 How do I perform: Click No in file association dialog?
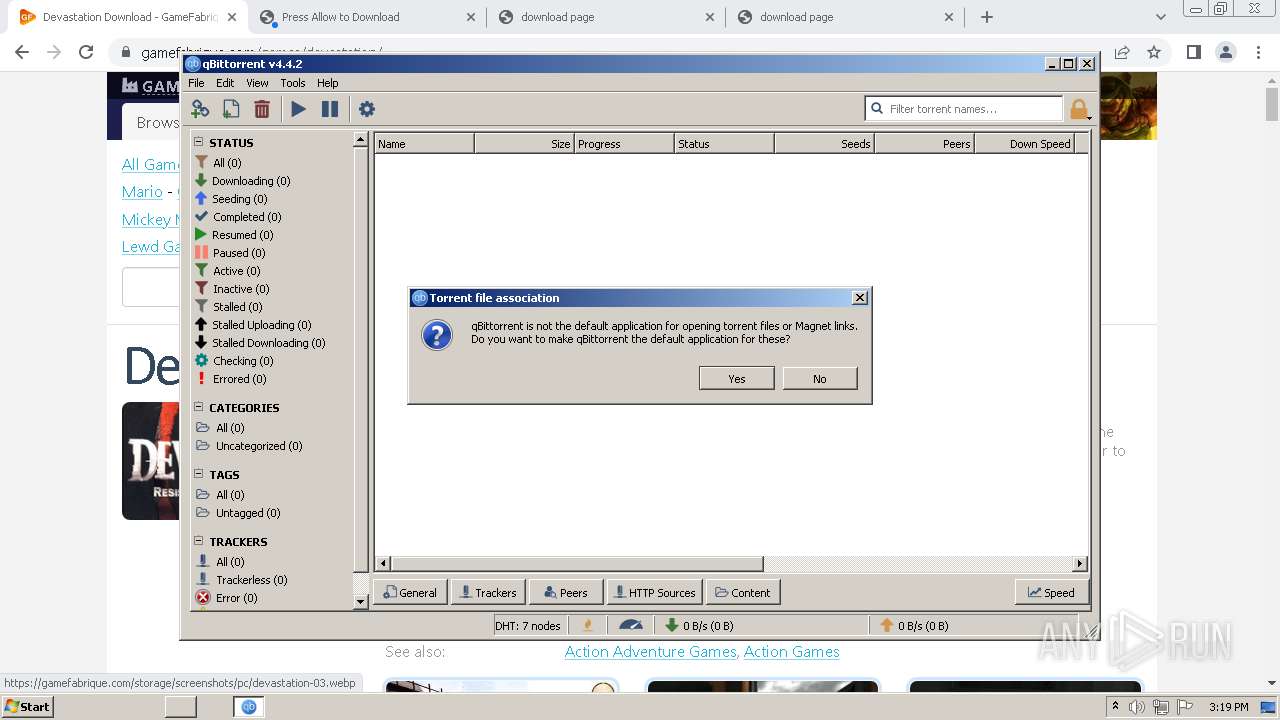(x=820, y=378)
